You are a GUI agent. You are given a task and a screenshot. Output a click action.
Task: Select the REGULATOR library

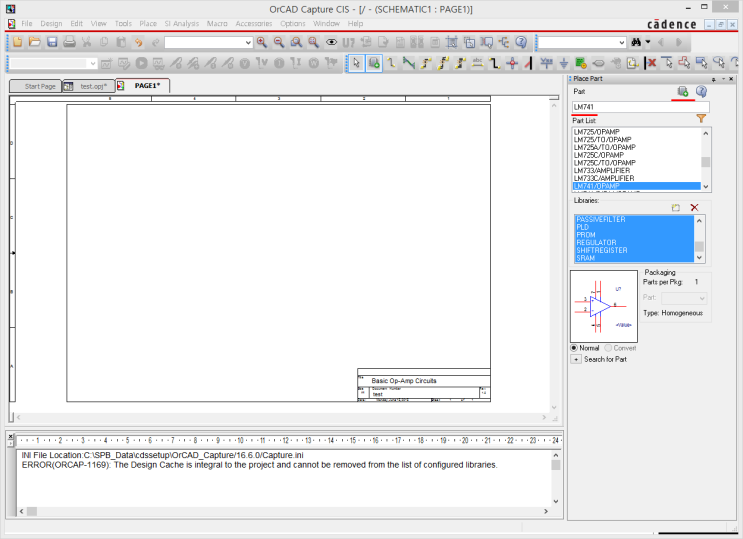point(634,242)
